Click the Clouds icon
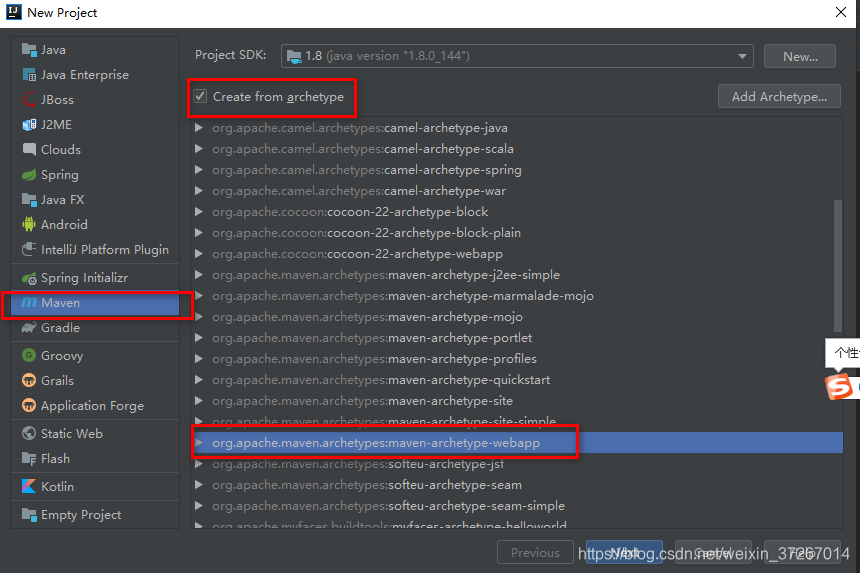The height and width of the screenshot is (573, 860). (29, 149)
